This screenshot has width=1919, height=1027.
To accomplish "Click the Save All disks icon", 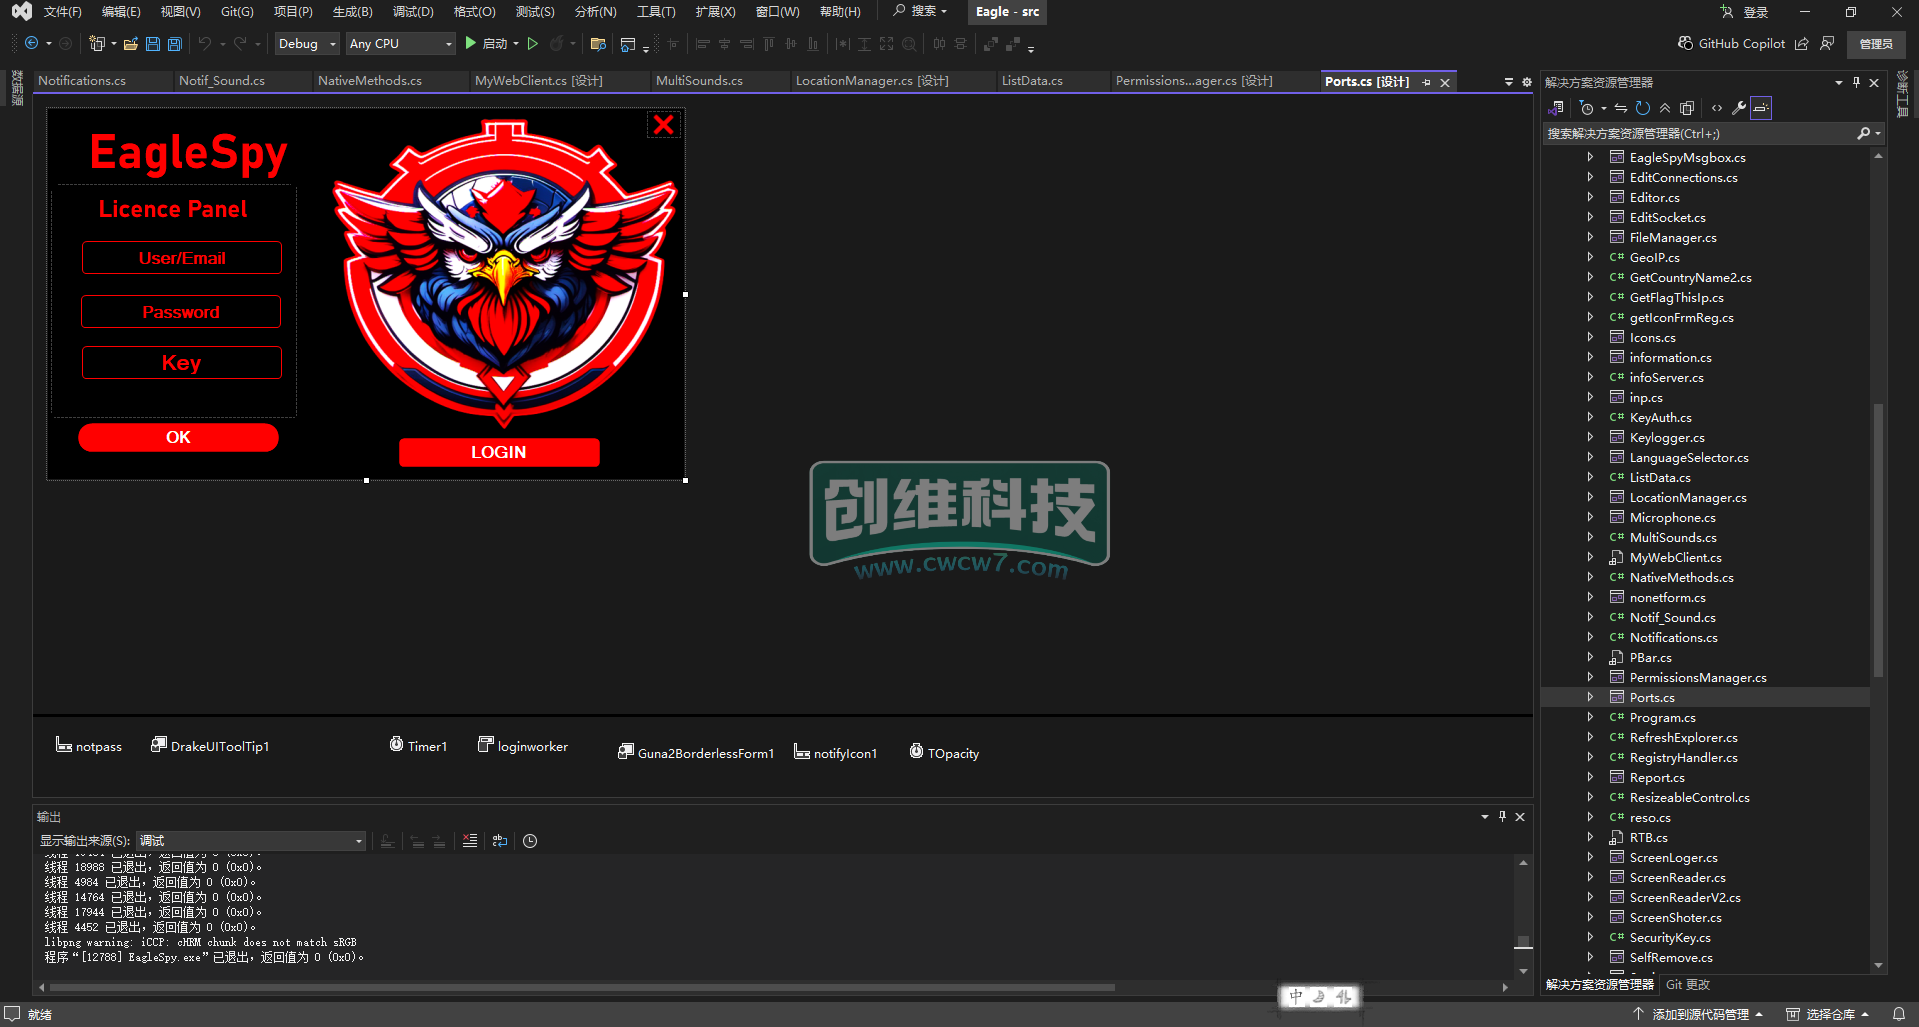I will click(175, 44).
